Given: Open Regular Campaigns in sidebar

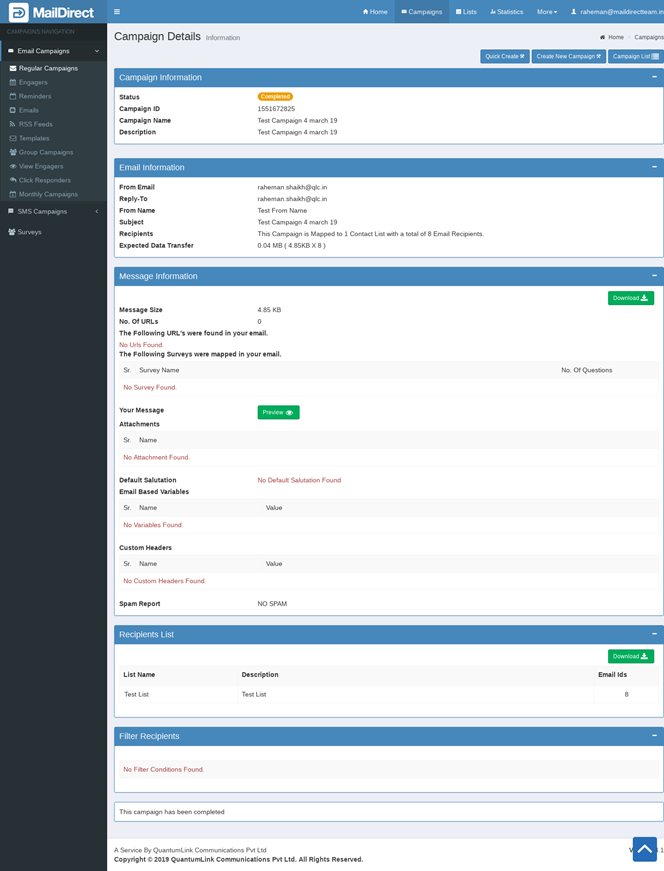Looking at the screenshot, I should click(x=47, y=68).
